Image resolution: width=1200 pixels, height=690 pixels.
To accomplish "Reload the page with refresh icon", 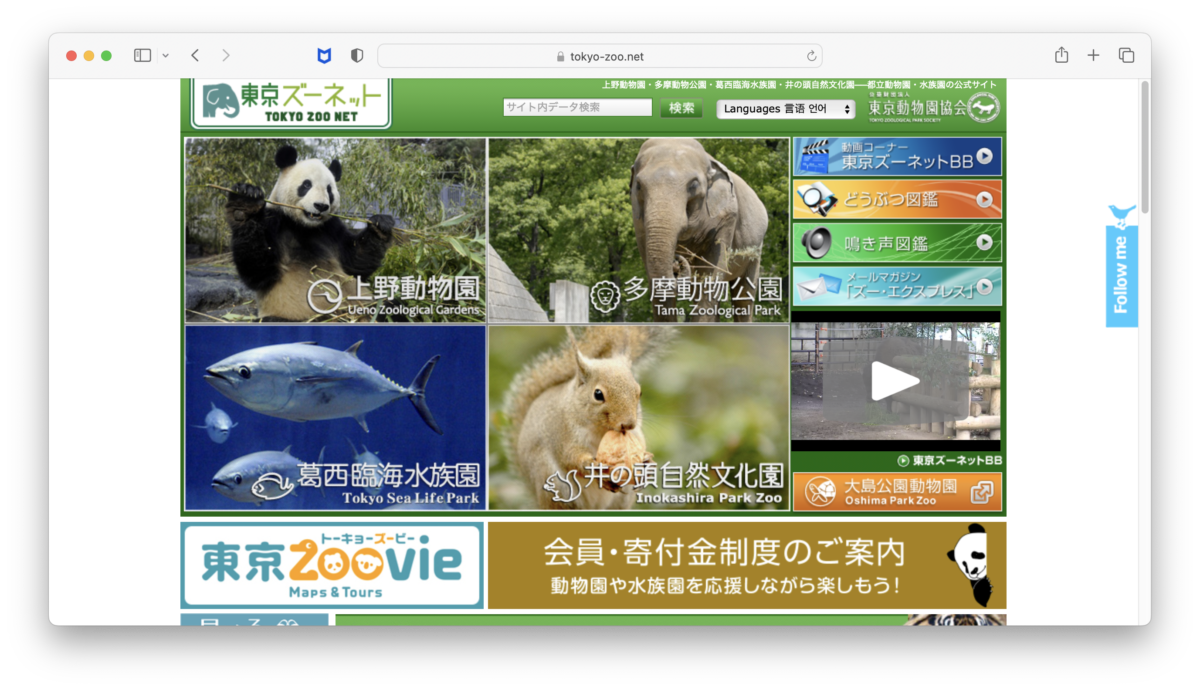I will tap(812, 56).
